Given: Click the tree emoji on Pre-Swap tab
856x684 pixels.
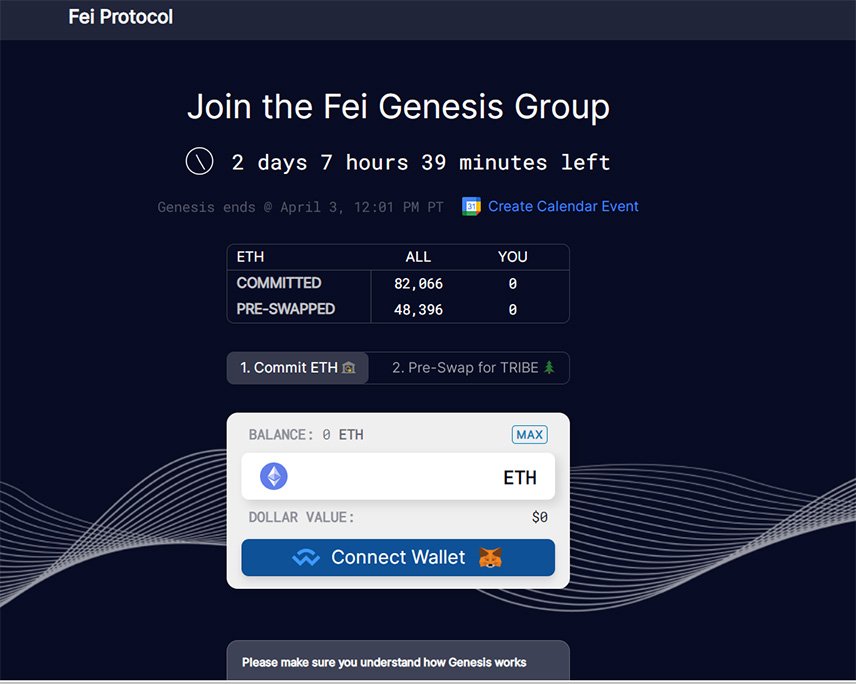Looking at the screenshot, I should tap(548, 368).
